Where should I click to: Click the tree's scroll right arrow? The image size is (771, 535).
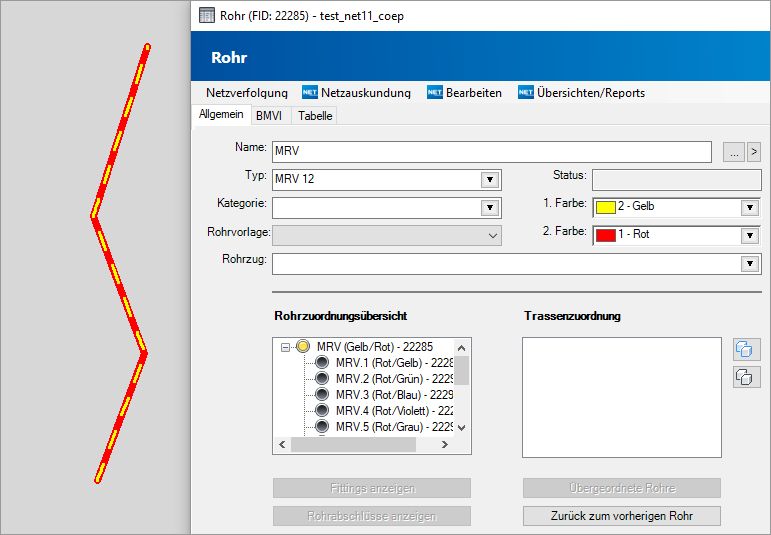click(x=445, y=445)
